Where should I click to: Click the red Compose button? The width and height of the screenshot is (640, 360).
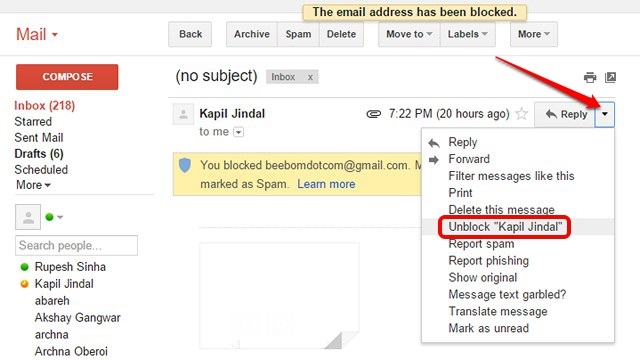pos(67,77)
